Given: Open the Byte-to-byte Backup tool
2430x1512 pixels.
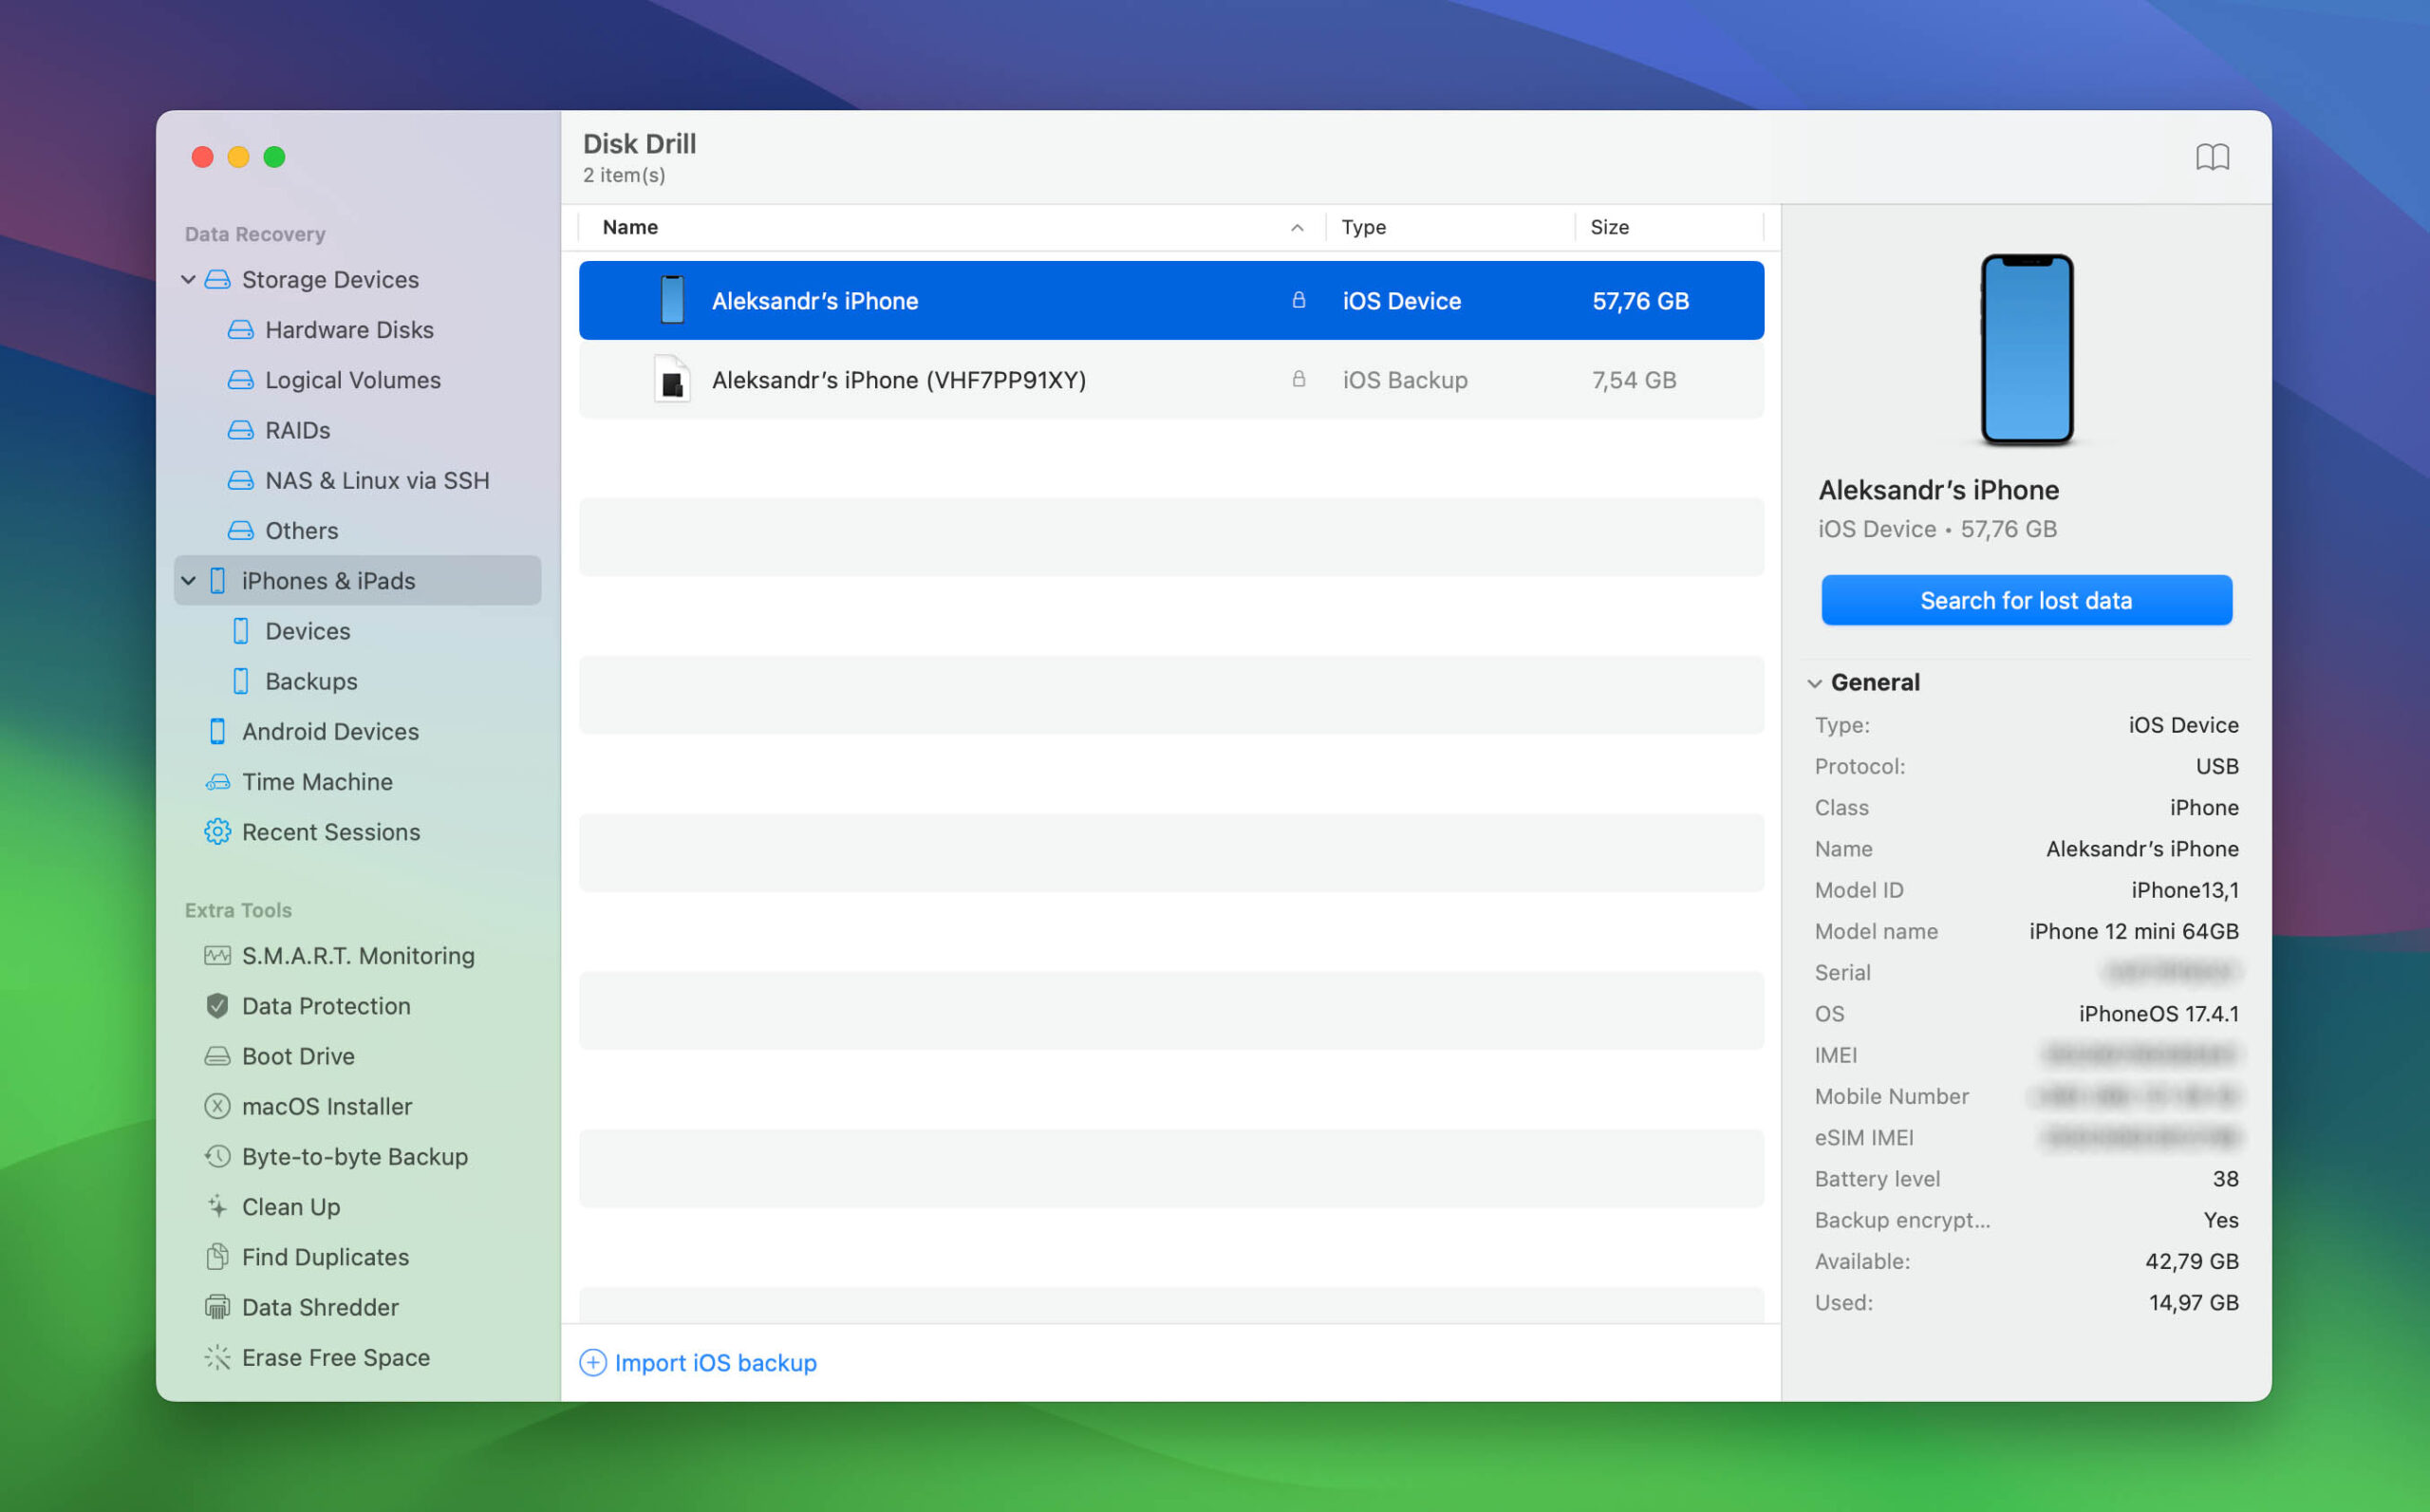Looking at the screenshot, I should pyautogui.click(x=354, y=1157).
